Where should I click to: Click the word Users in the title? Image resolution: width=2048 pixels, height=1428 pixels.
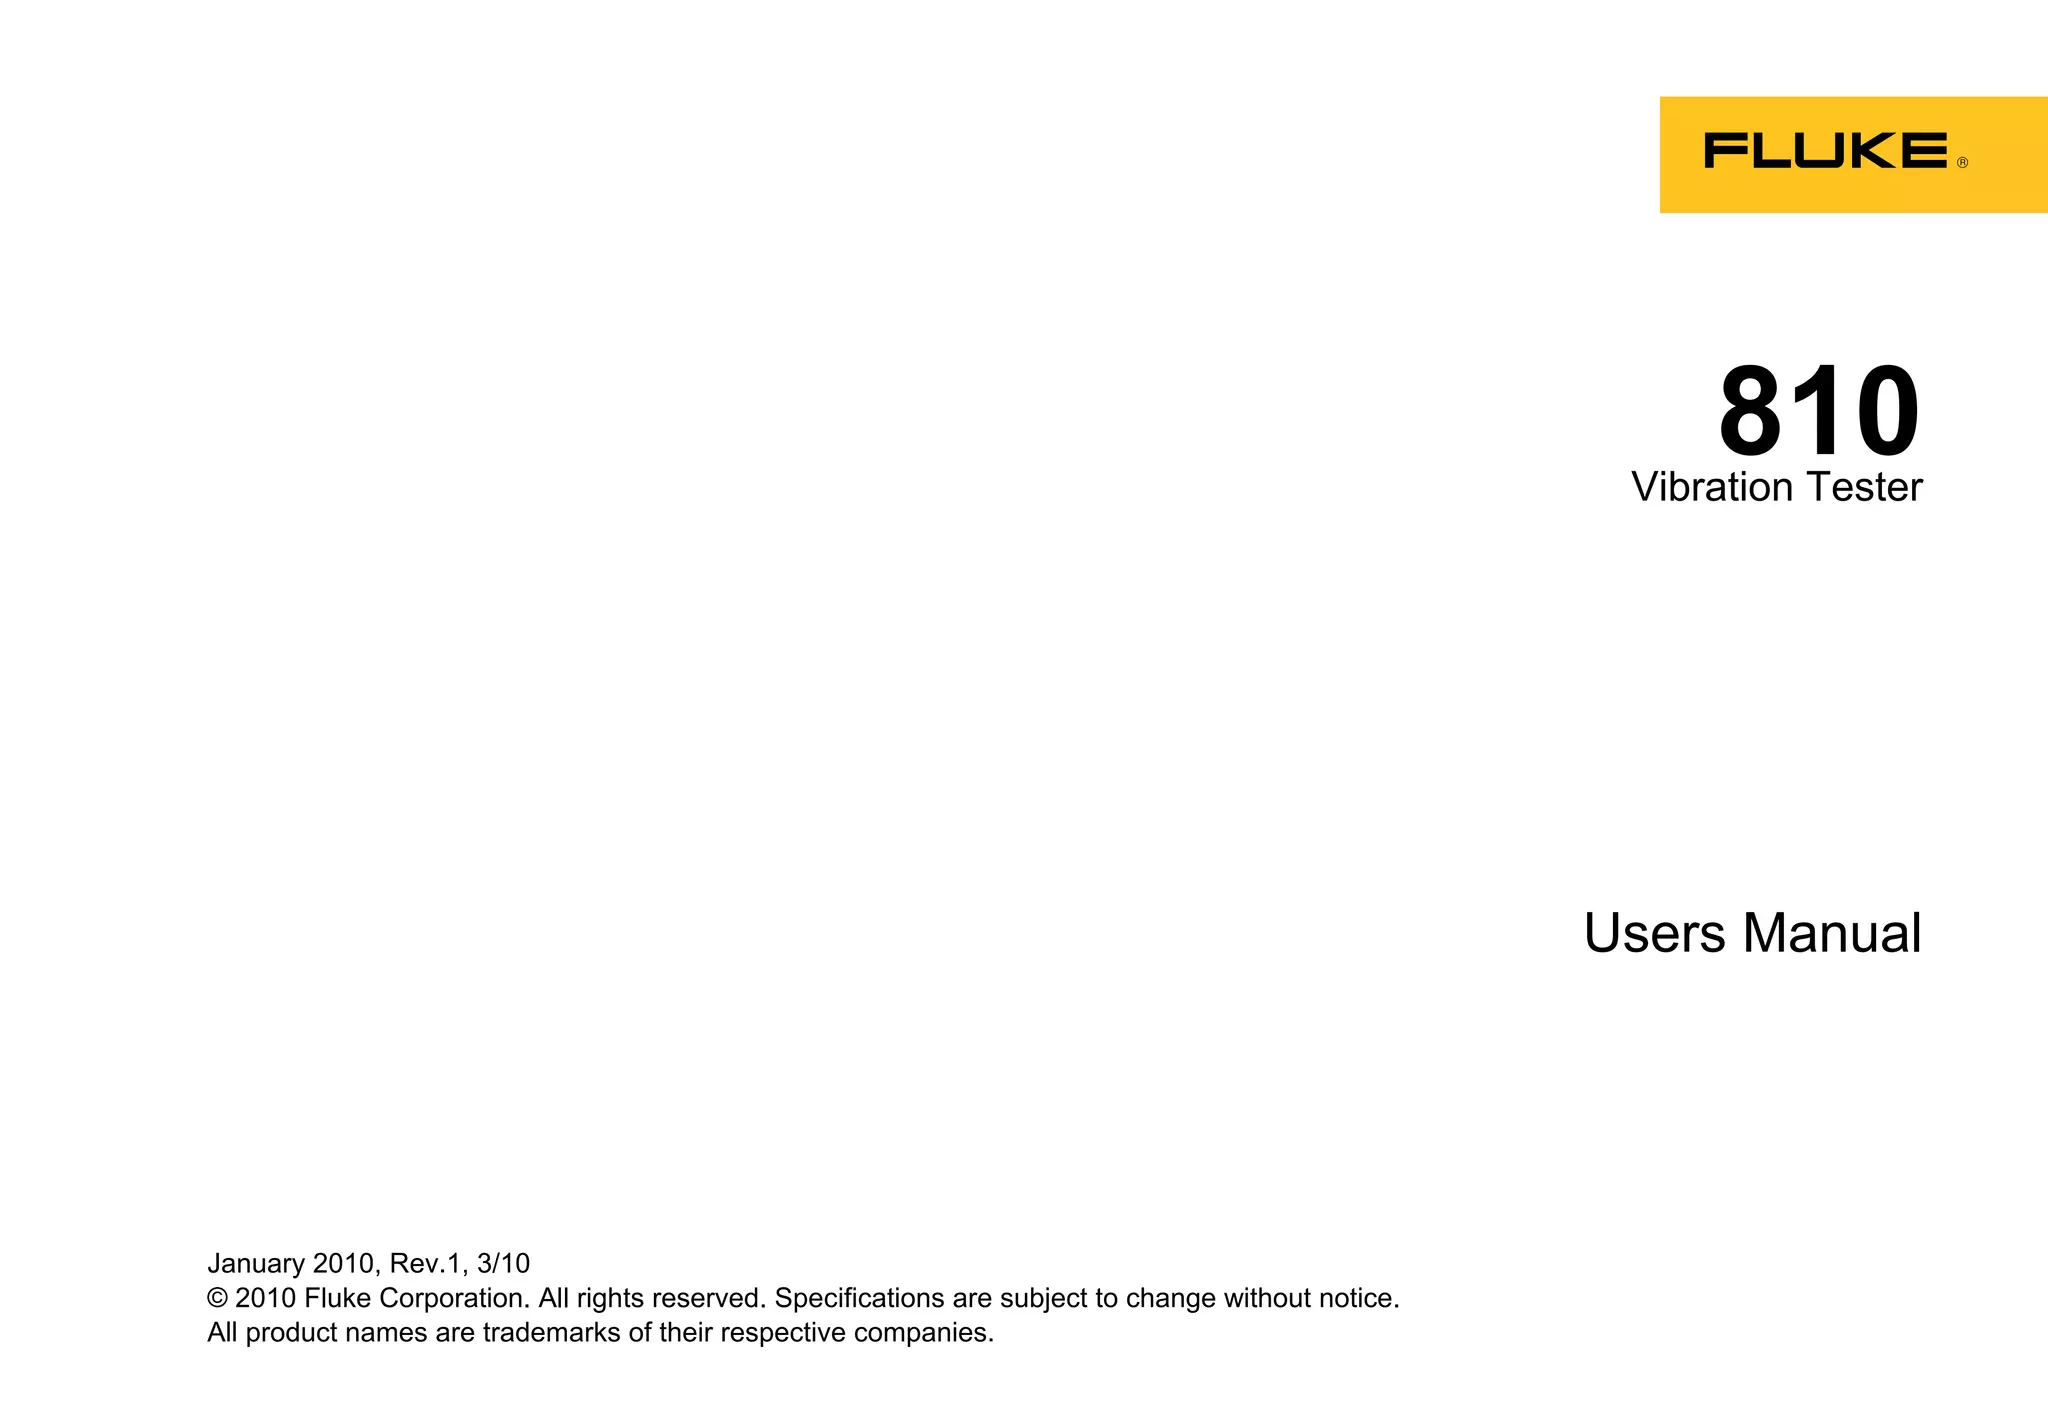tap(1655, 933)
